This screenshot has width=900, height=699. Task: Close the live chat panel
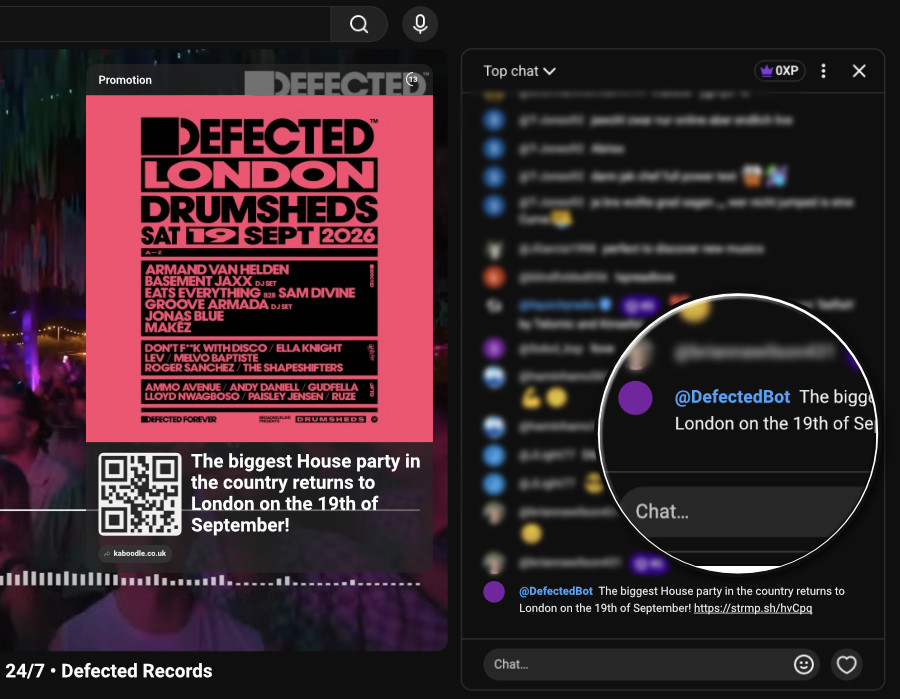(x=859, y=71)
